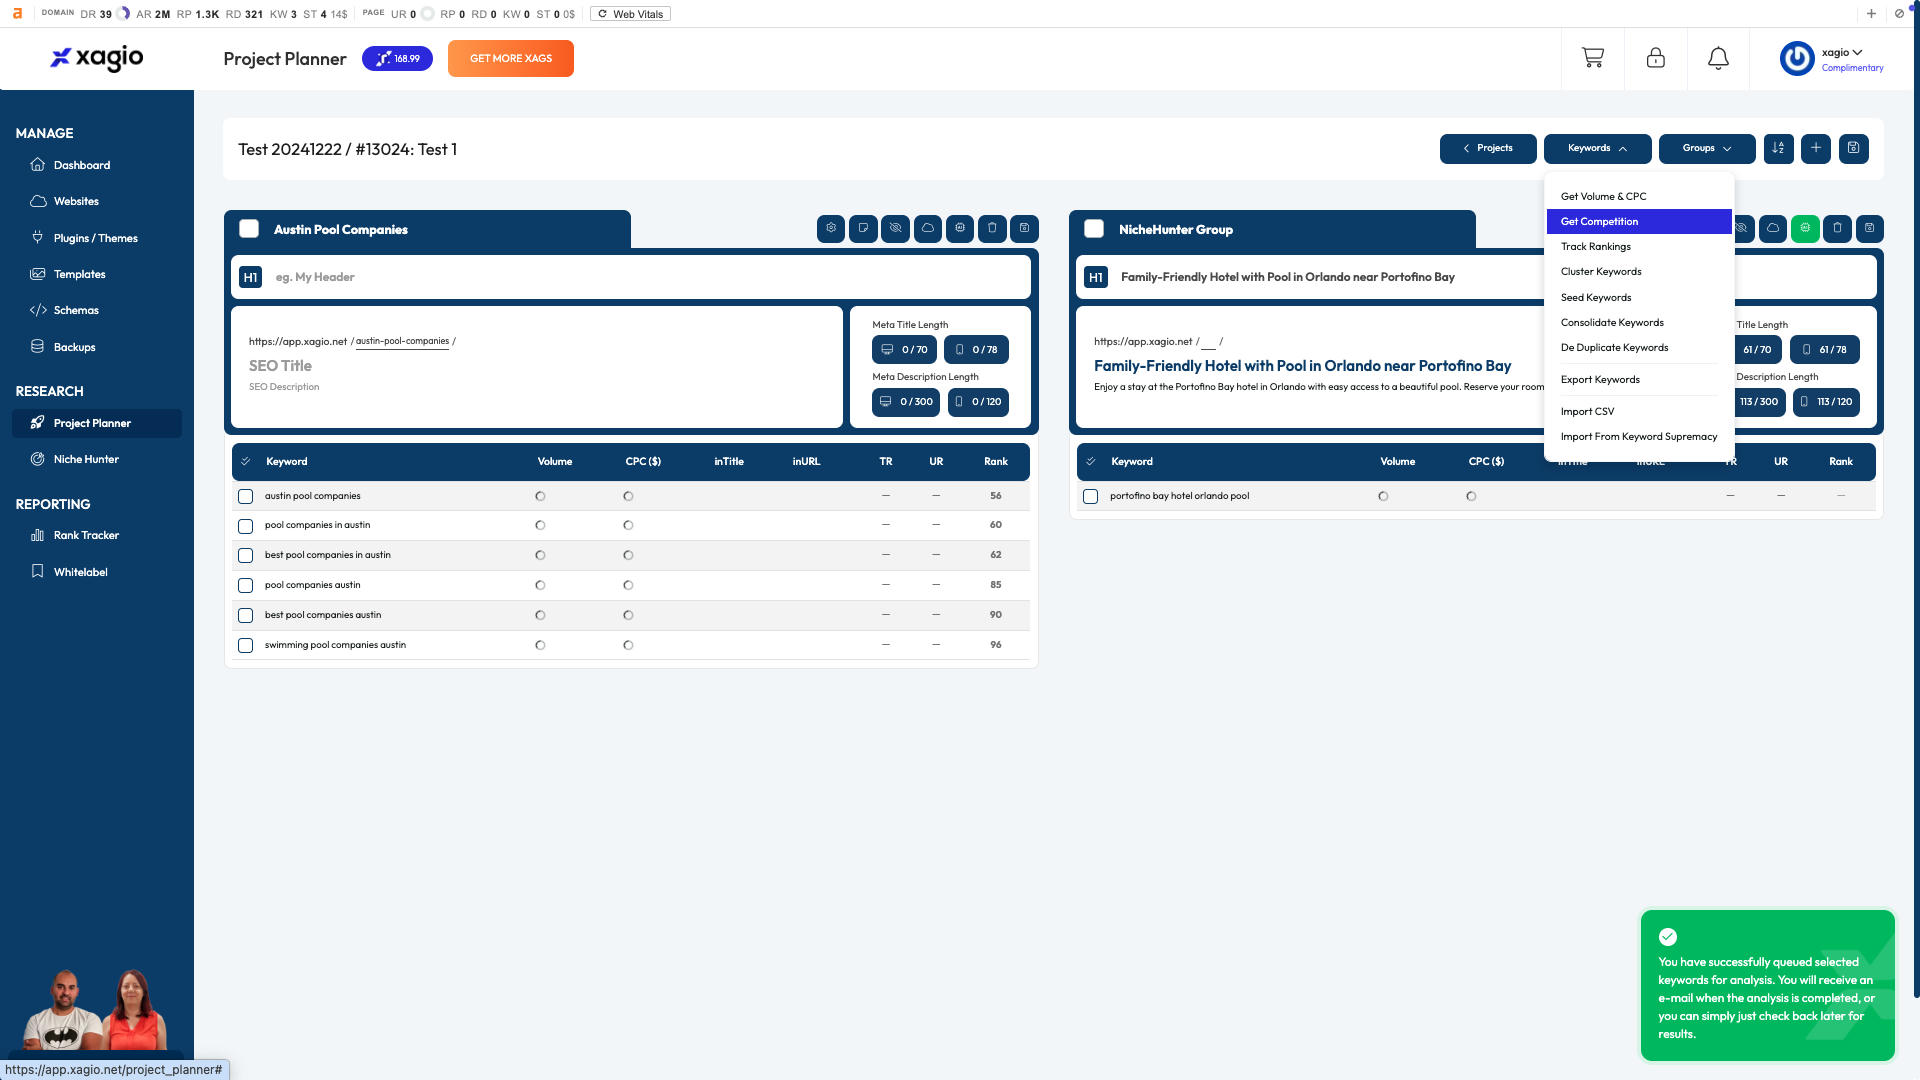1920x1080 pixels.
Task: Click the 168.99 XAGS balance badge
Action: pos(397,58)
